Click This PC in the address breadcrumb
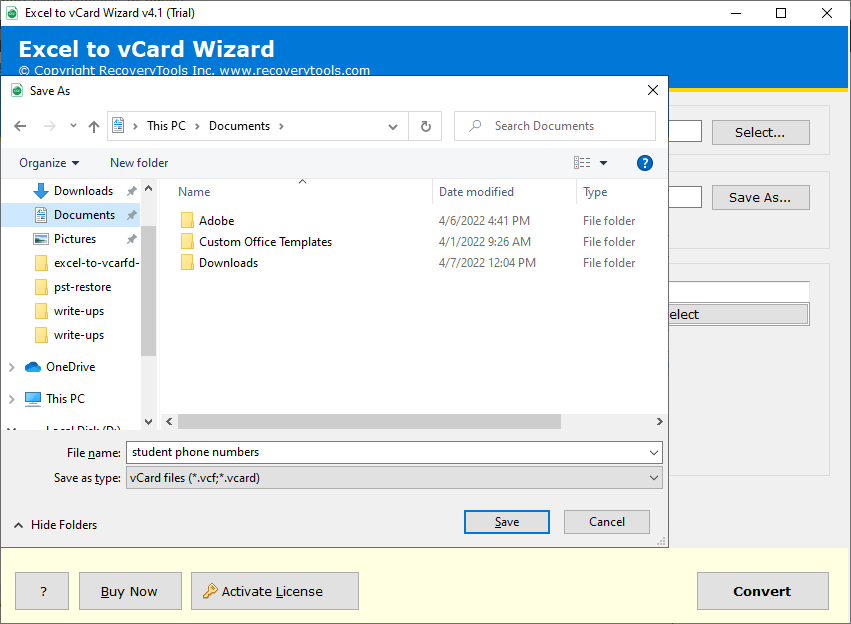851x624 pixels. 166,126
